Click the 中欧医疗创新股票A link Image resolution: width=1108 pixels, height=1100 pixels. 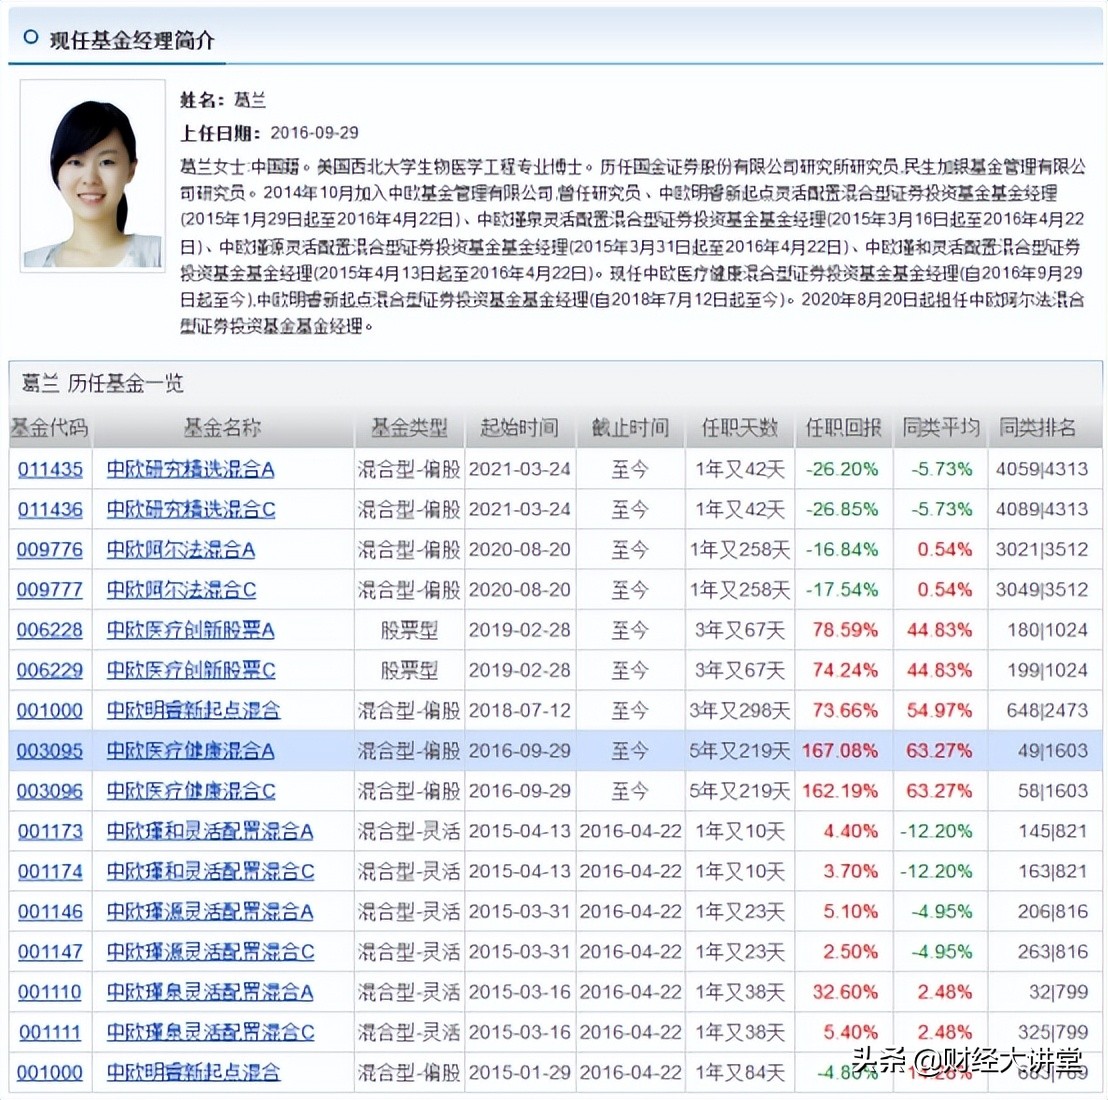click(190, 630)
